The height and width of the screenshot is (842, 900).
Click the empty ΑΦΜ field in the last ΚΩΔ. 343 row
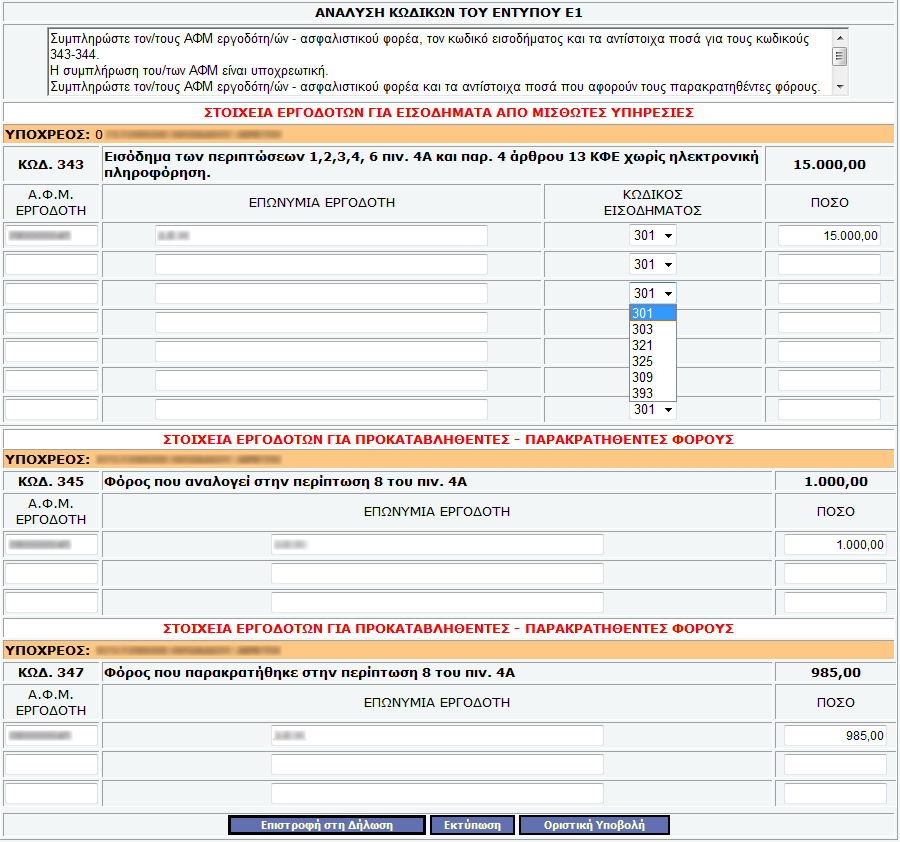[52, 410]
